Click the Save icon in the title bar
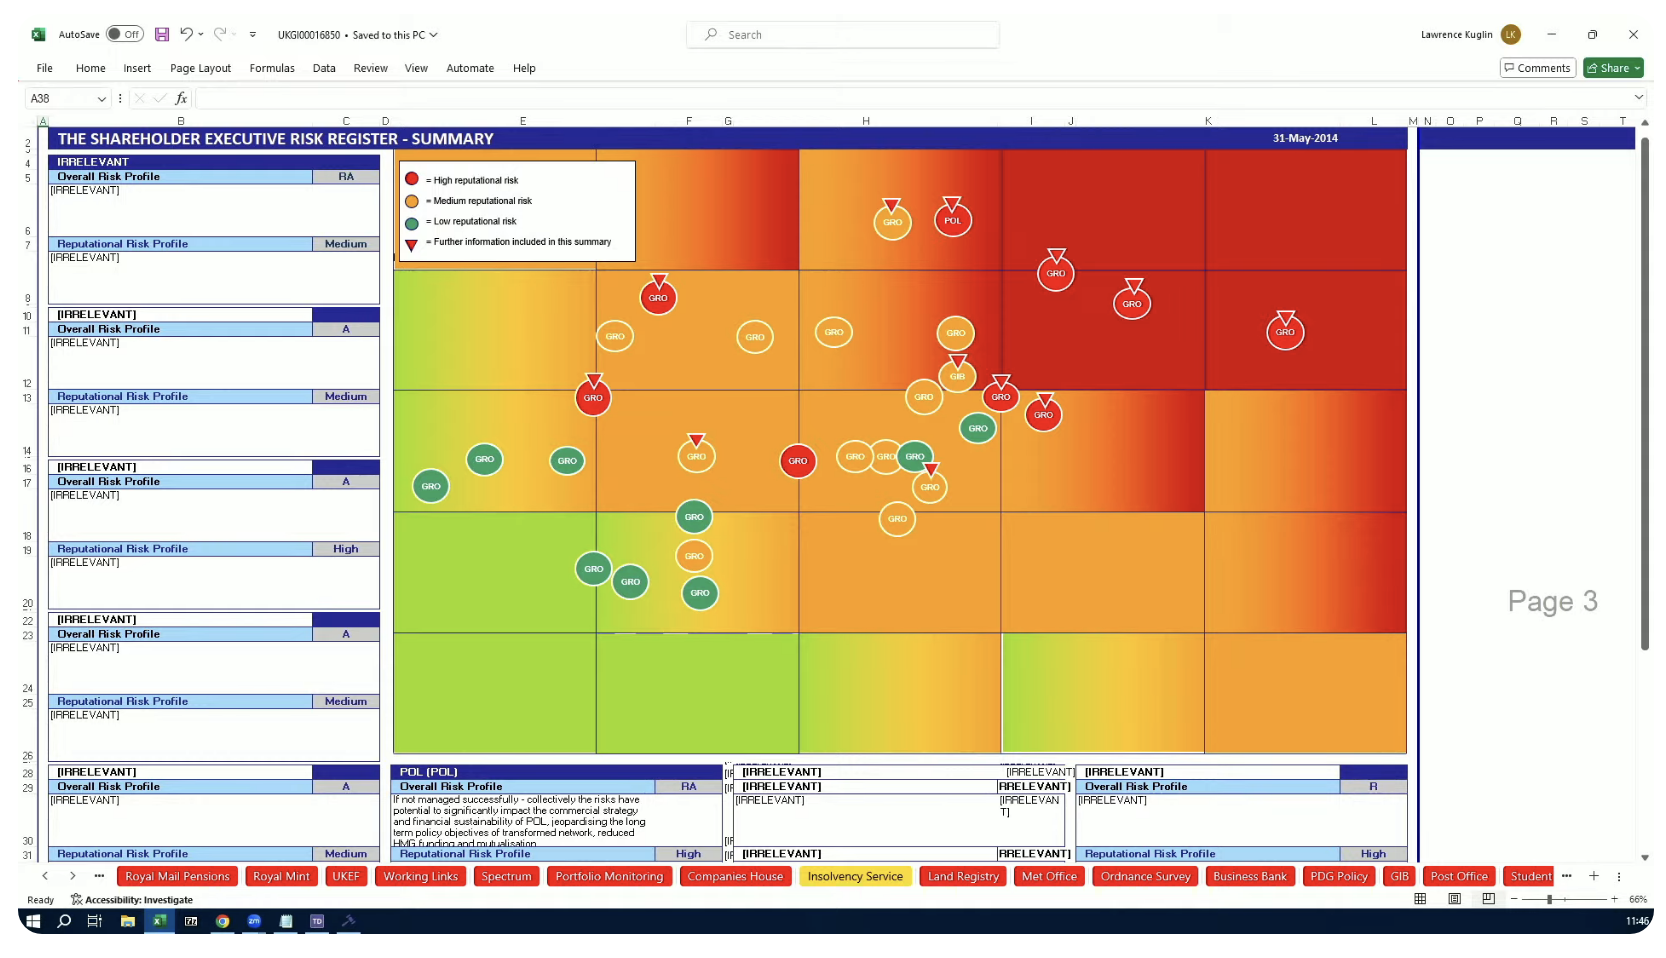 pyautogui.click(x=162, y=34)
